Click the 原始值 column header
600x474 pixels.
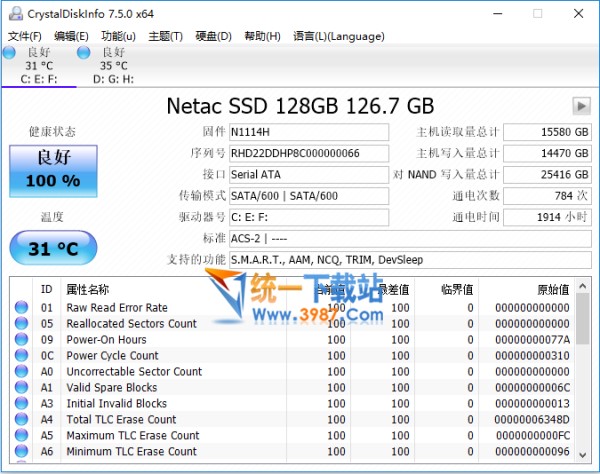pos(527,289)
